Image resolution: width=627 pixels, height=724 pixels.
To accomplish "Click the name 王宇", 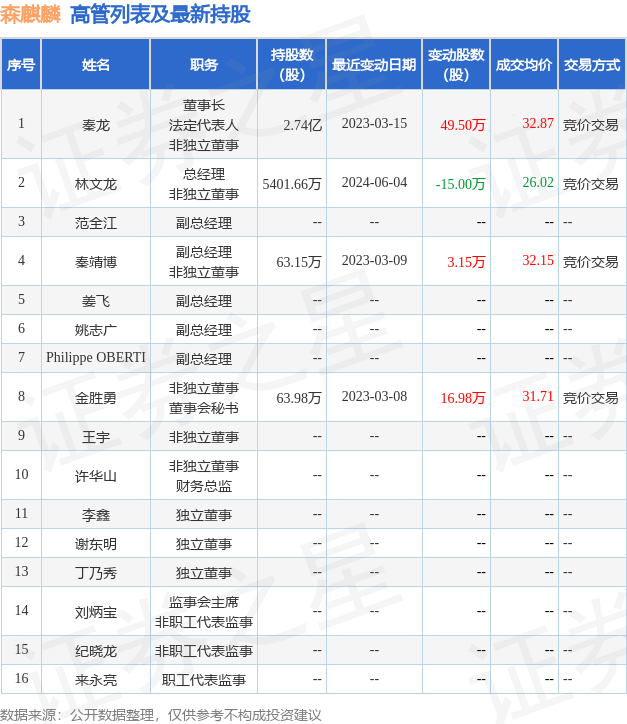I will click(x=96, y=437).
